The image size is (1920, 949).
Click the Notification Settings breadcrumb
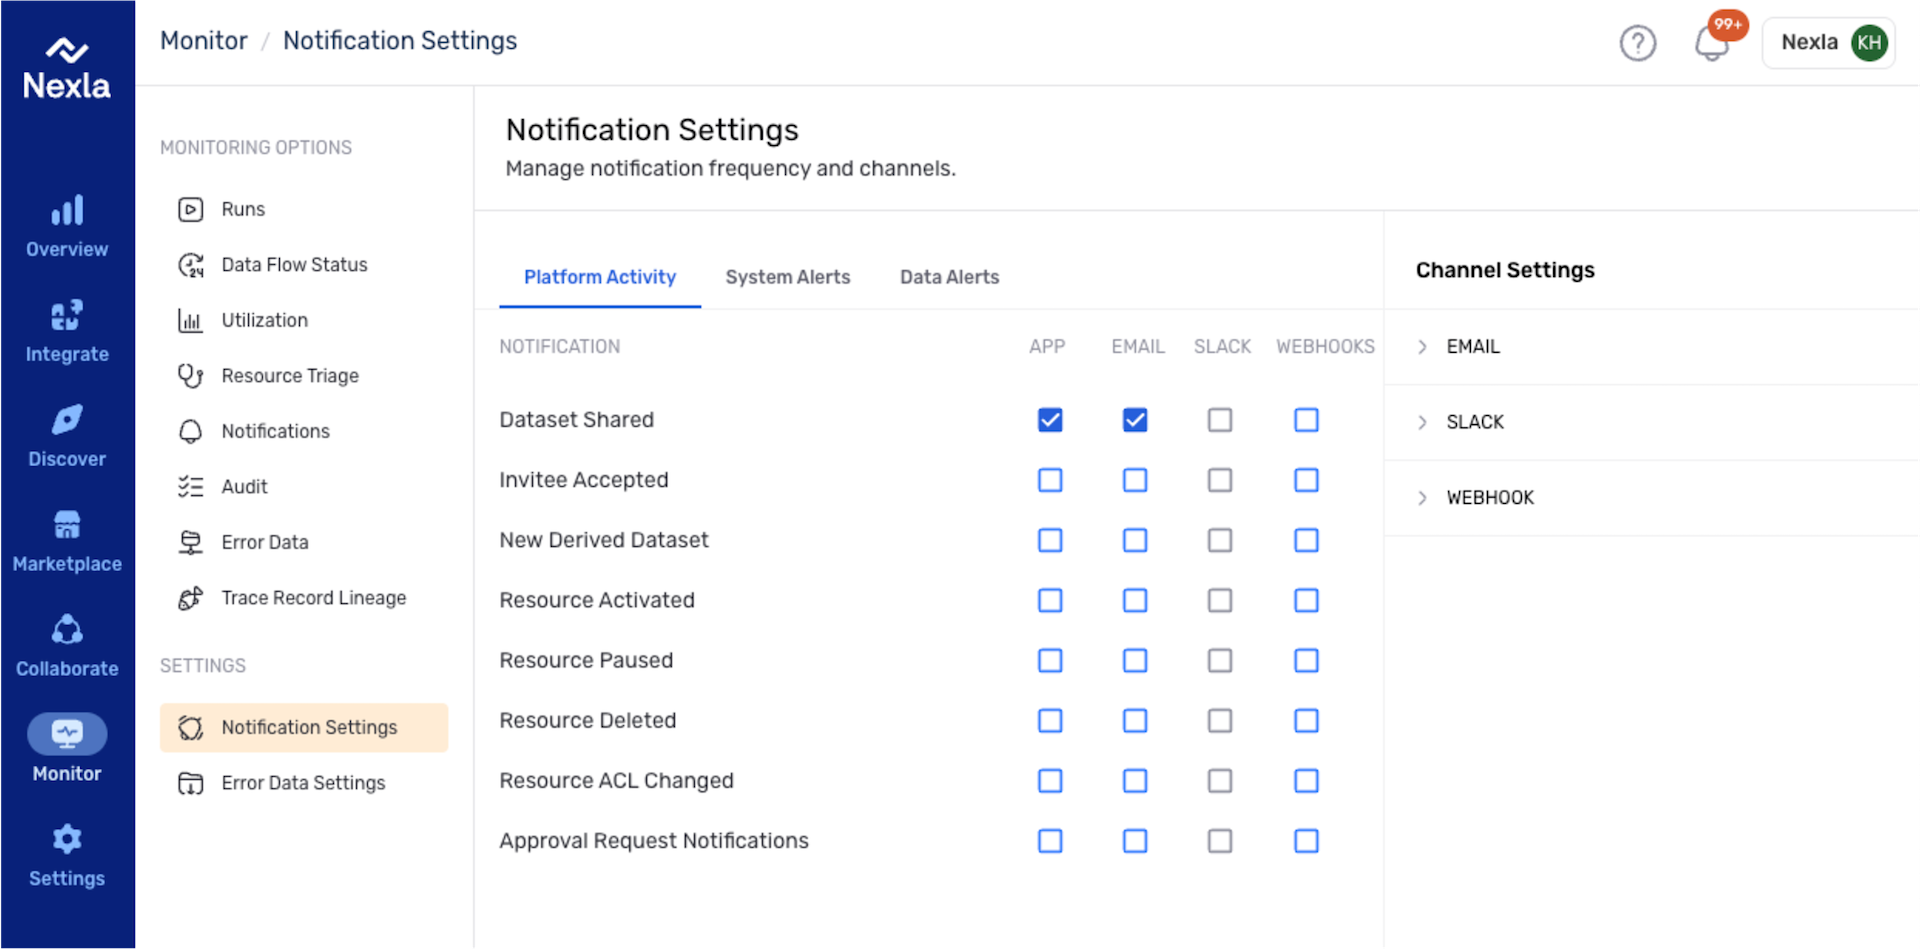click(x=400, y=41)
